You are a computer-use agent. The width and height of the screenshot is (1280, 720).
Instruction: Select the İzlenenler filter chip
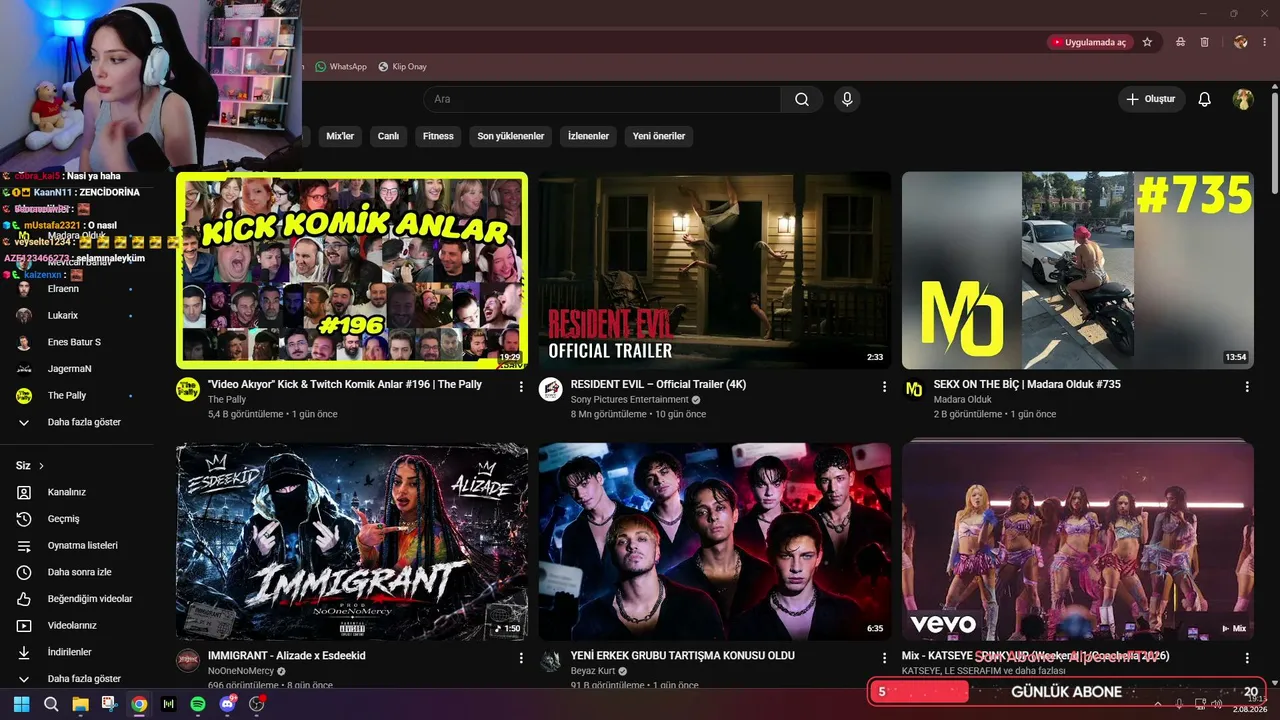(x=588, y=136)
